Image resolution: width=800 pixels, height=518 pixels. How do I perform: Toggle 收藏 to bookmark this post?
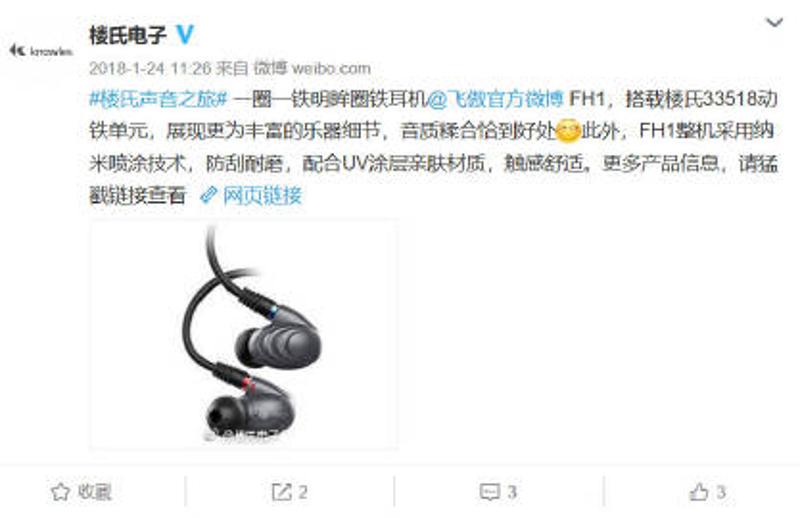tap(94, 492)
